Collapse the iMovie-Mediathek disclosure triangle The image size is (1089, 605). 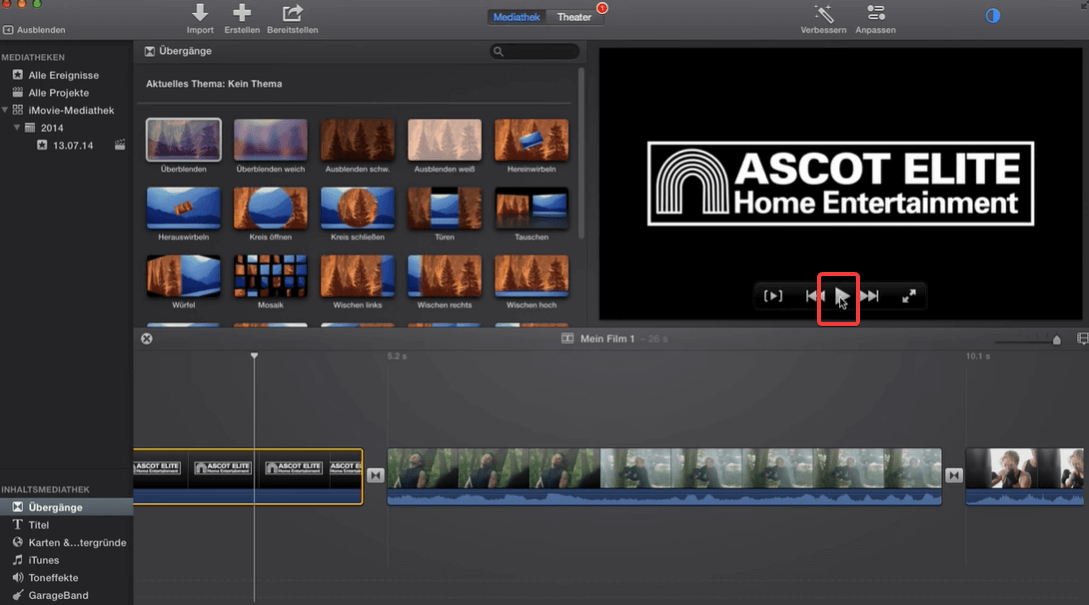(6, 110)
